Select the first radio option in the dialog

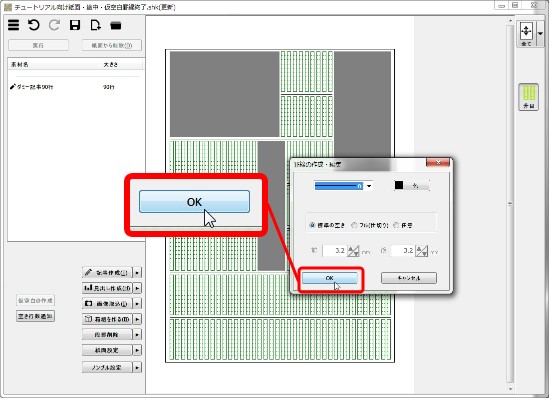coord(312,225)
